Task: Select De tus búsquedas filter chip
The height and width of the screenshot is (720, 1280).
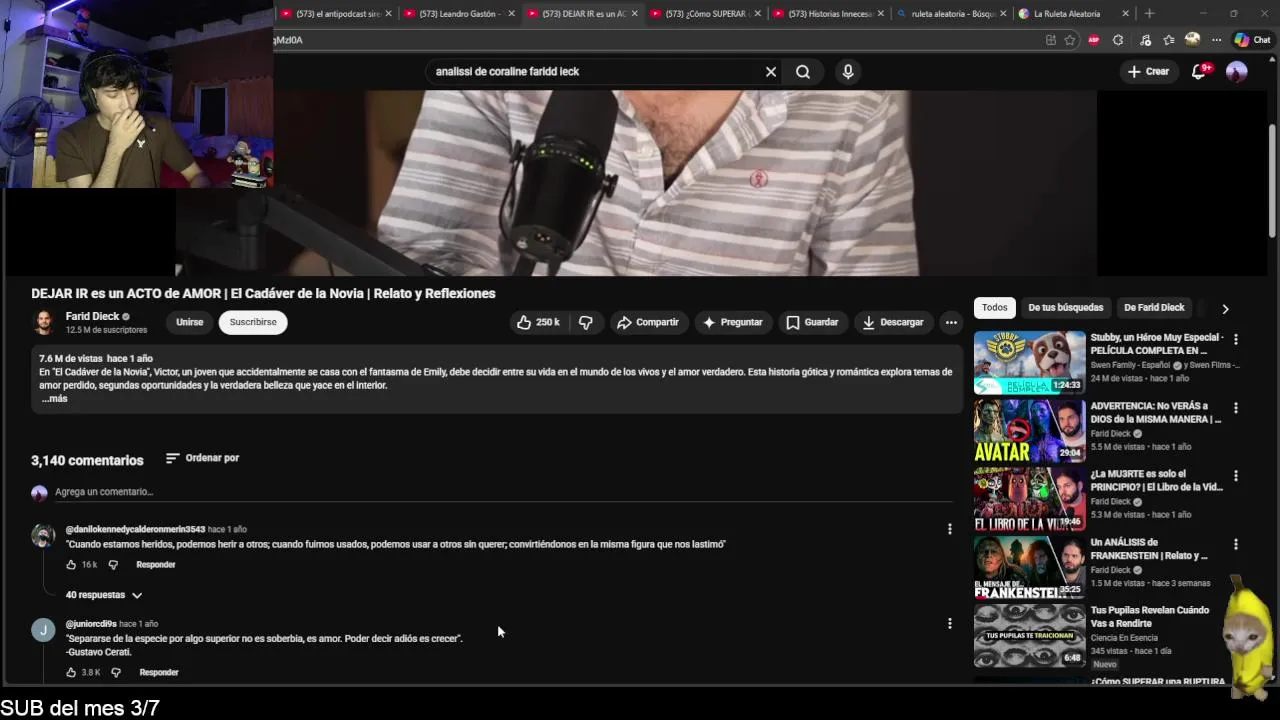Action: pos(1065,308)
